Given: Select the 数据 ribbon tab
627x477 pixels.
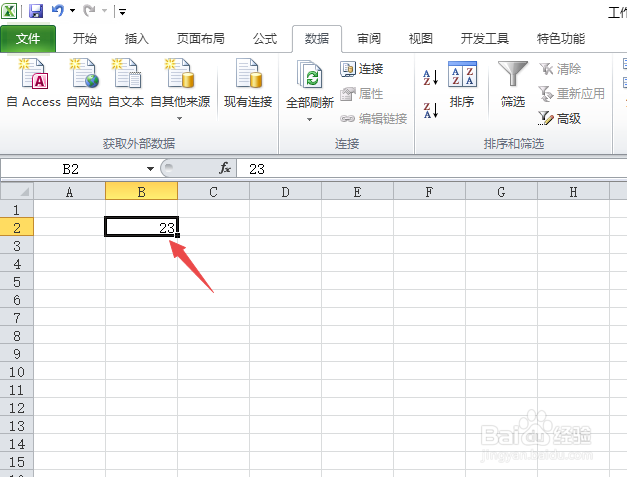Looking at the screenshot, I should tap(317, 39).
